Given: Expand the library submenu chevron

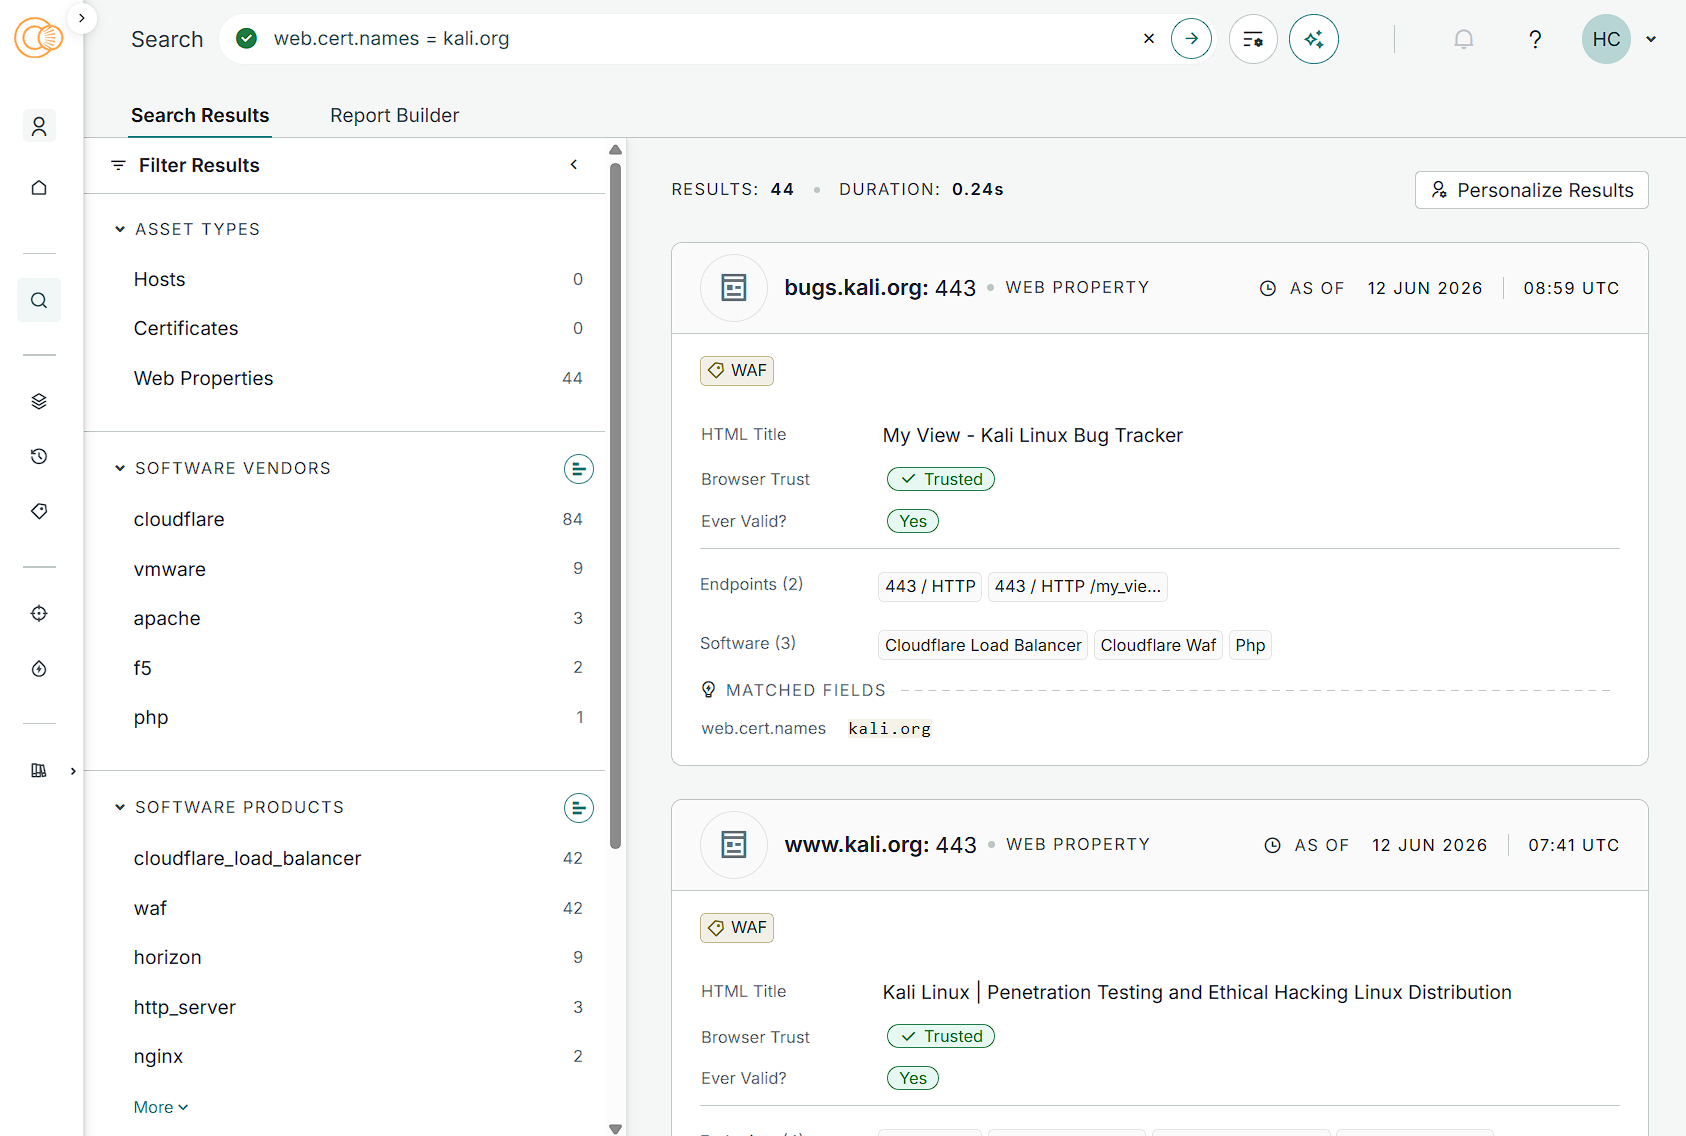Looking at the screenshot, I should (73, 771).
